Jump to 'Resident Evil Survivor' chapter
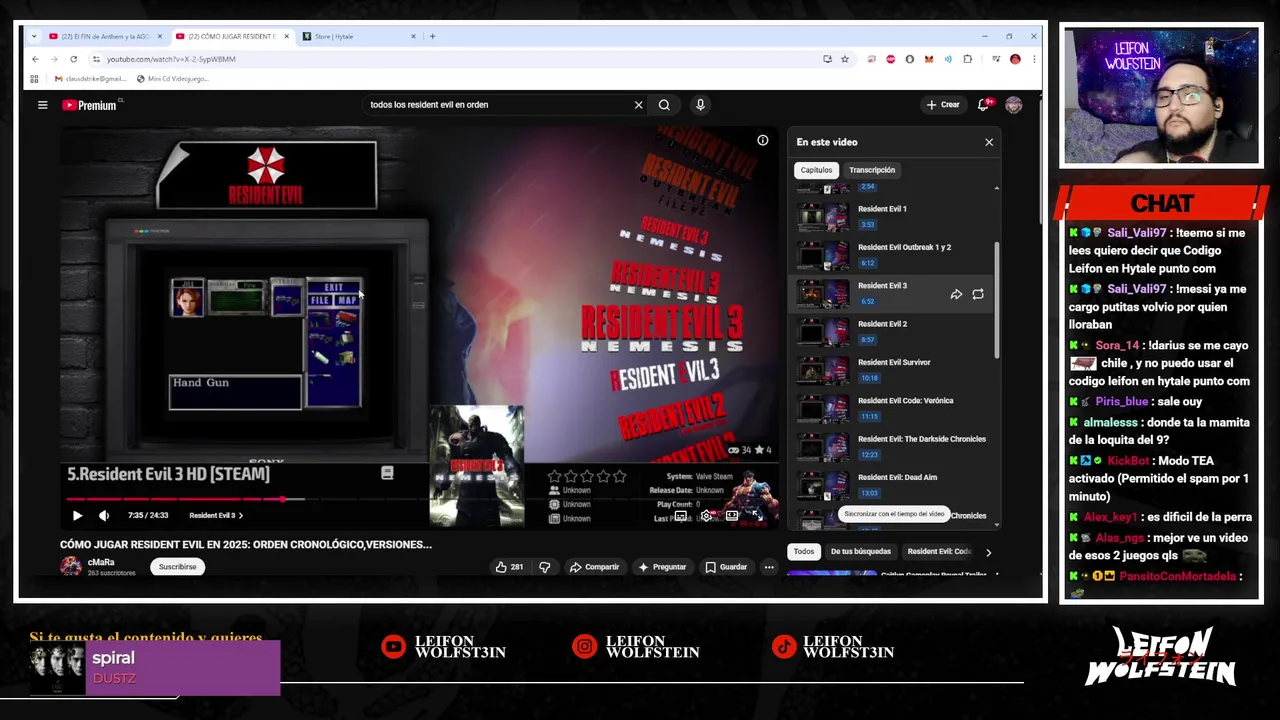Image resolution: width=1280 pixels, height=720 pixels. pyautogui.click(x=890, y=370)
